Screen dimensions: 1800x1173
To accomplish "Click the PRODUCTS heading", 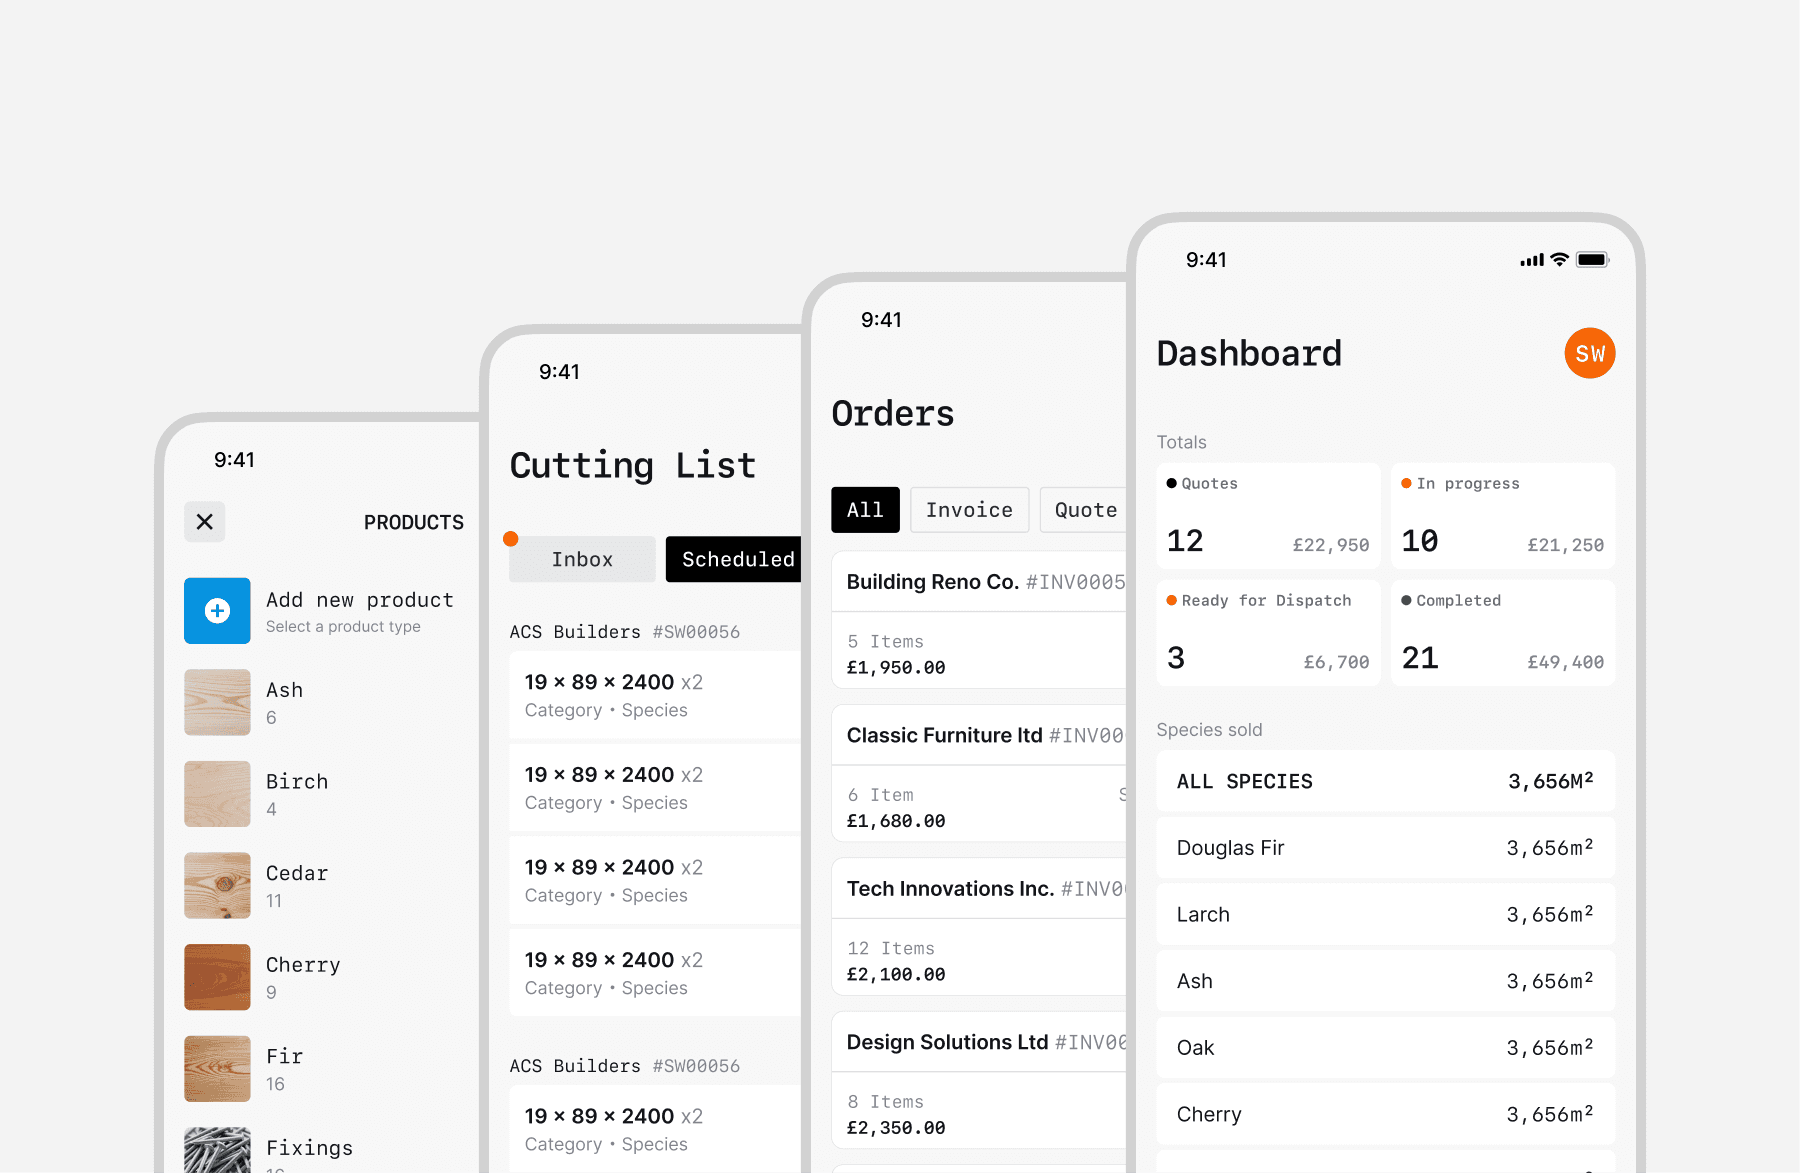I will coord(414,522).
